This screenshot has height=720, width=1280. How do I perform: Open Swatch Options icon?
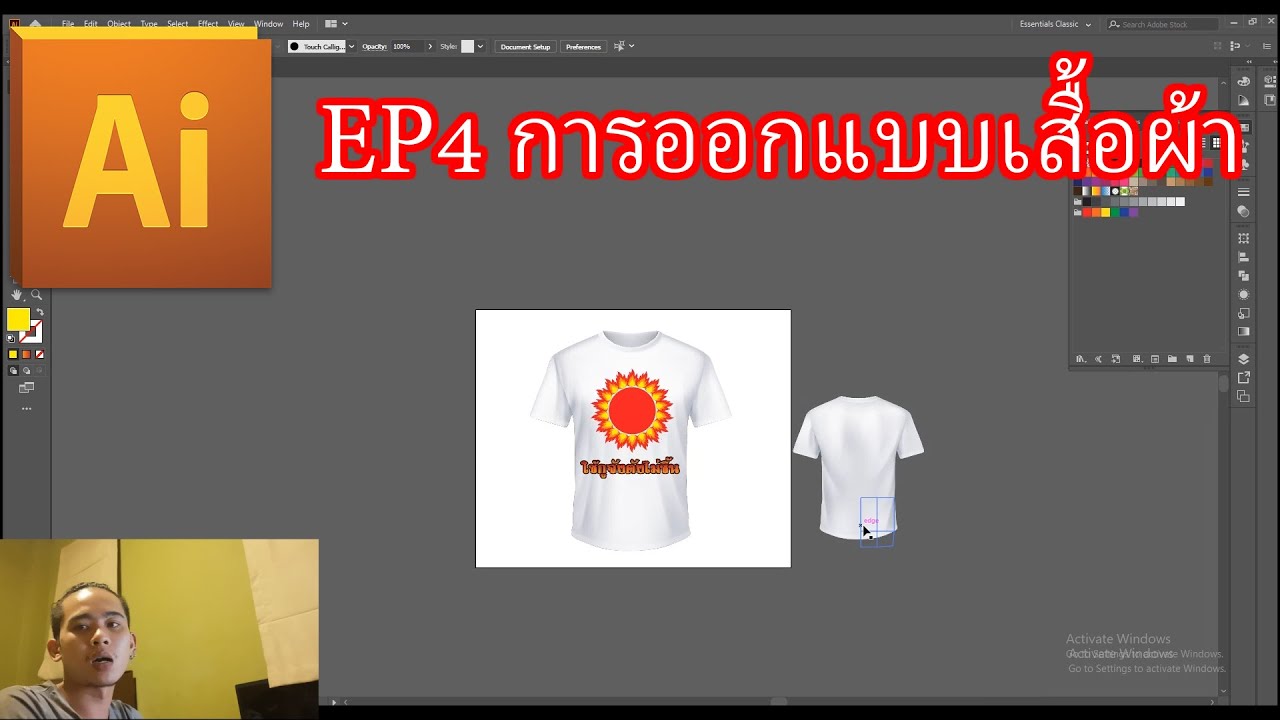click(1155, 359)
